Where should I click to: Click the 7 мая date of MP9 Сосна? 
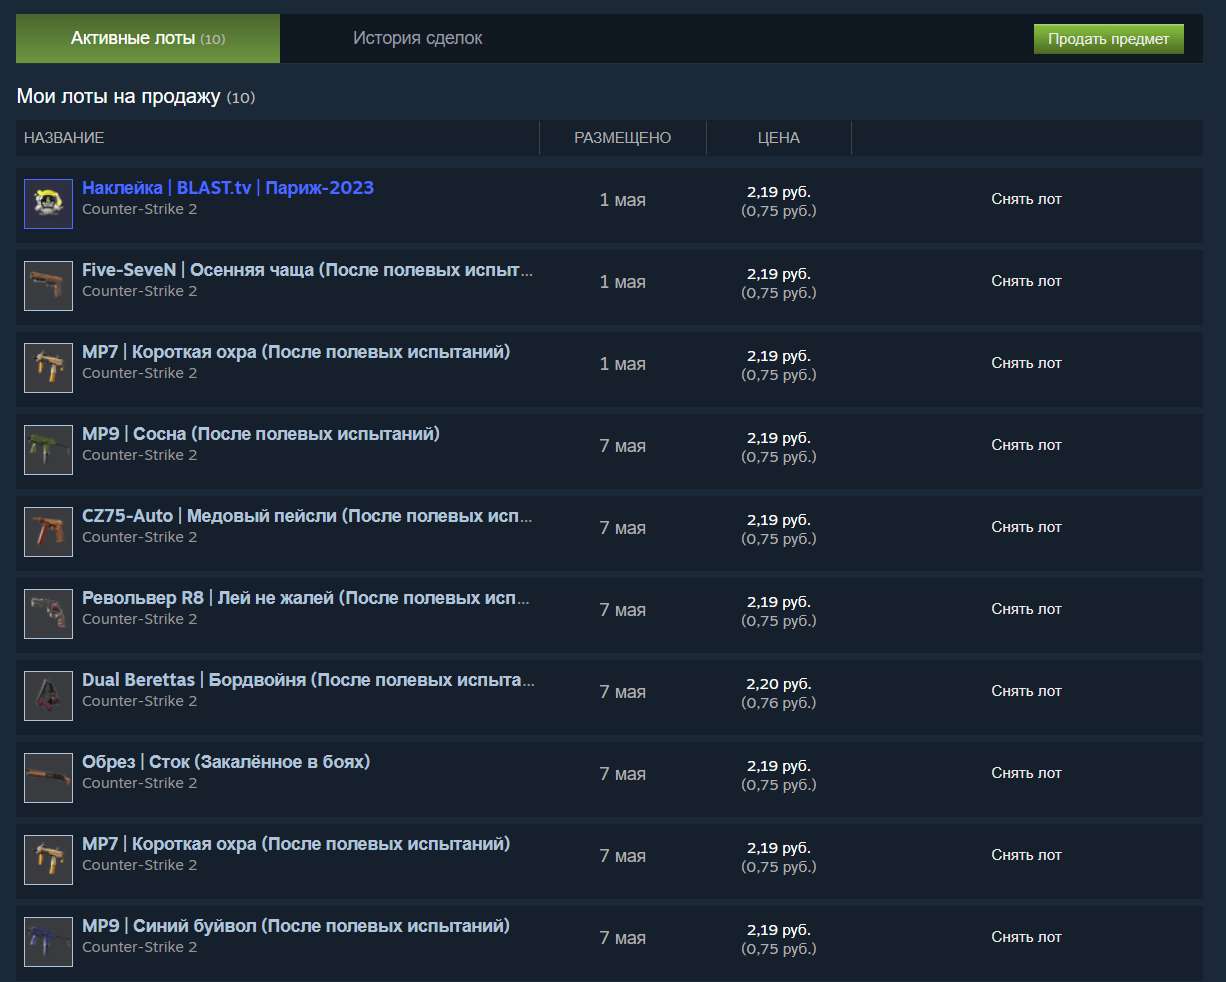tap(623, 446)
